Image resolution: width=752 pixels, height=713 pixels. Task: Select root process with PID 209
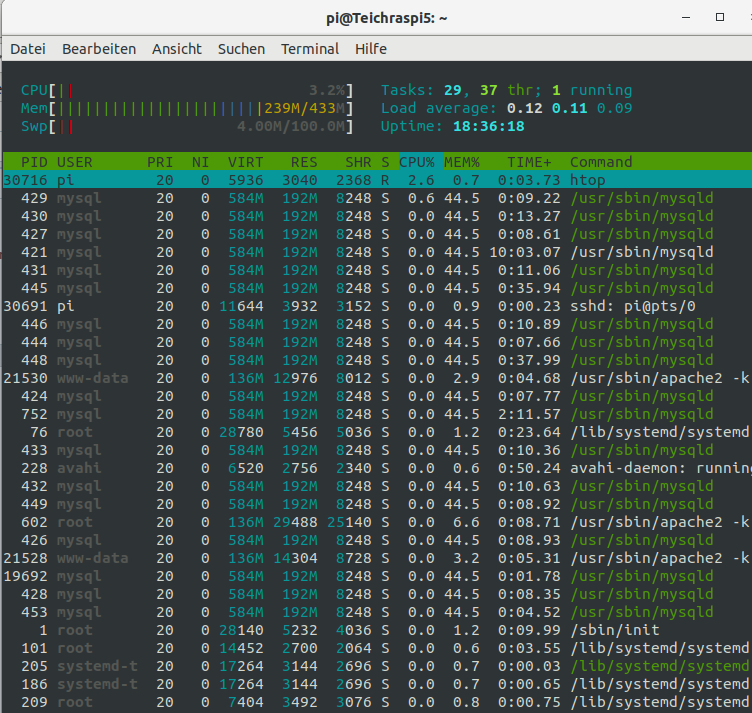[x=377, y=702]
